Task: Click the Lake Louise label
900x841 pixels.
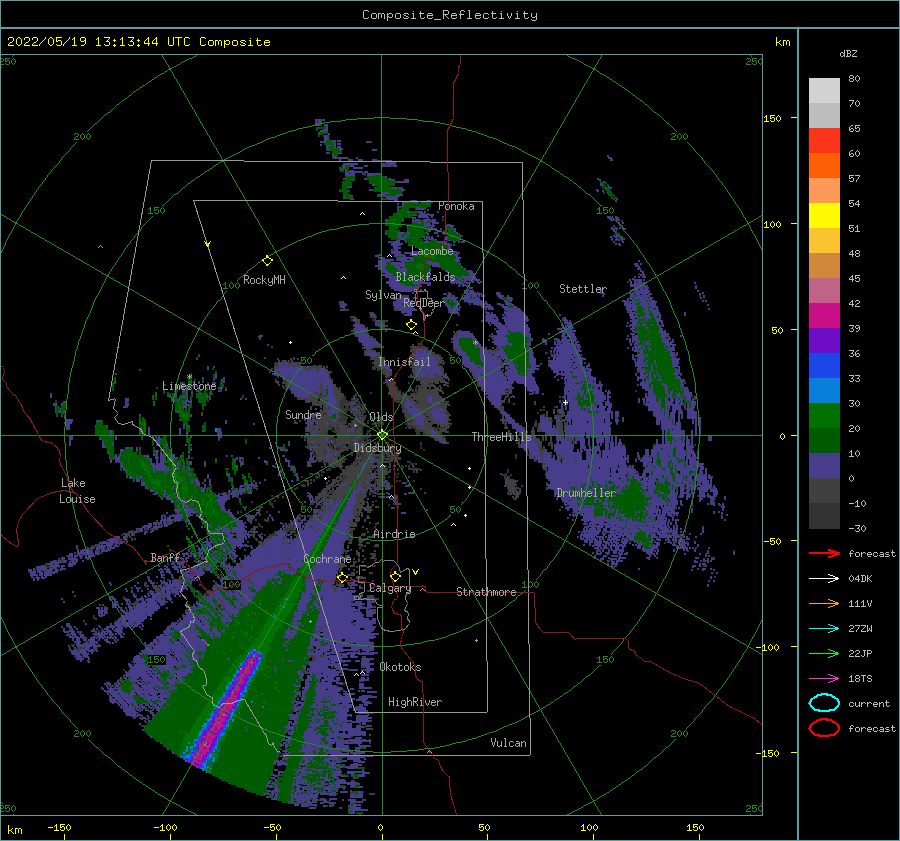Action: [77, 491]
